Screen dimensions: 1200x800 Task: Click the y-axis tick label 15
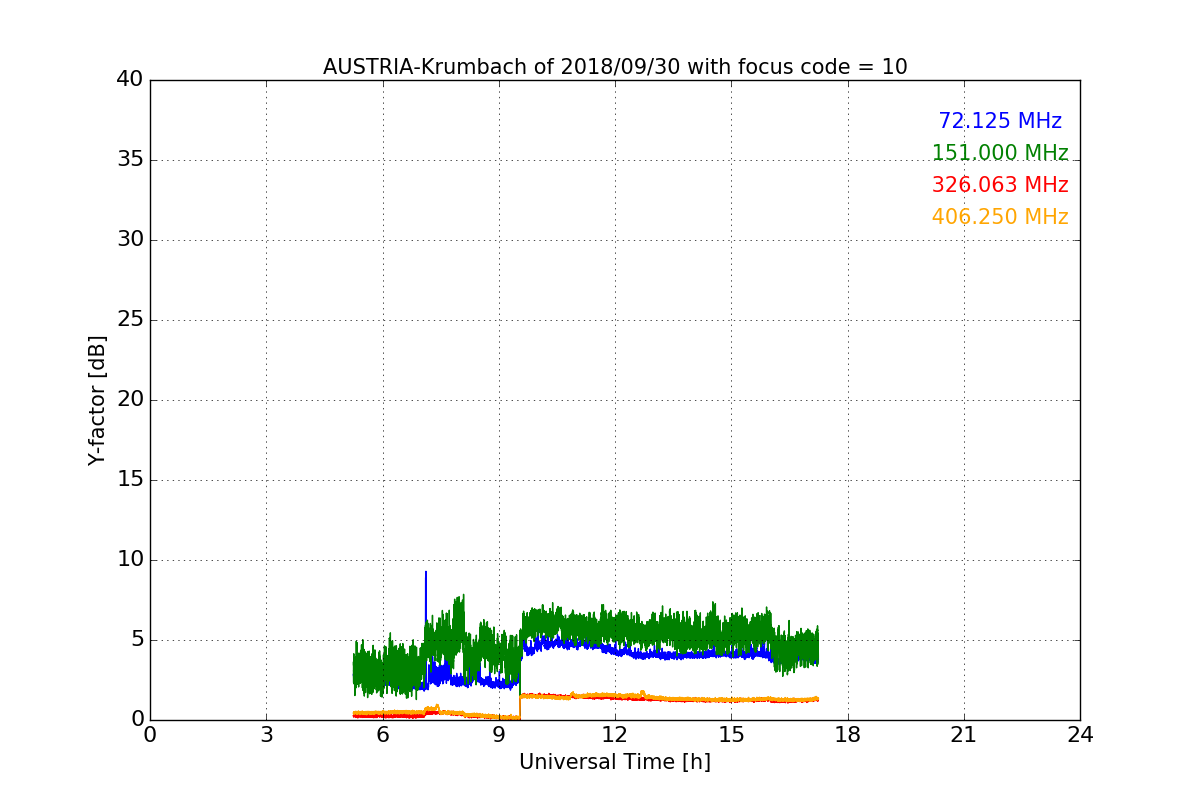point(130,480)
